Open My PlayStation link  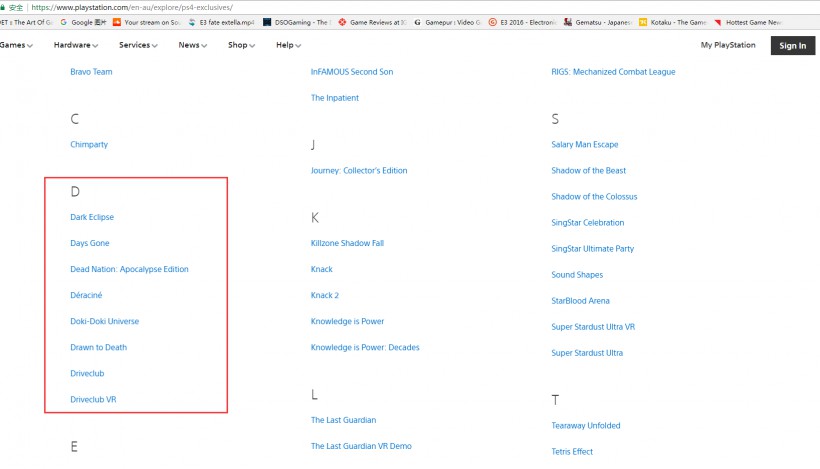pos(728,45)
